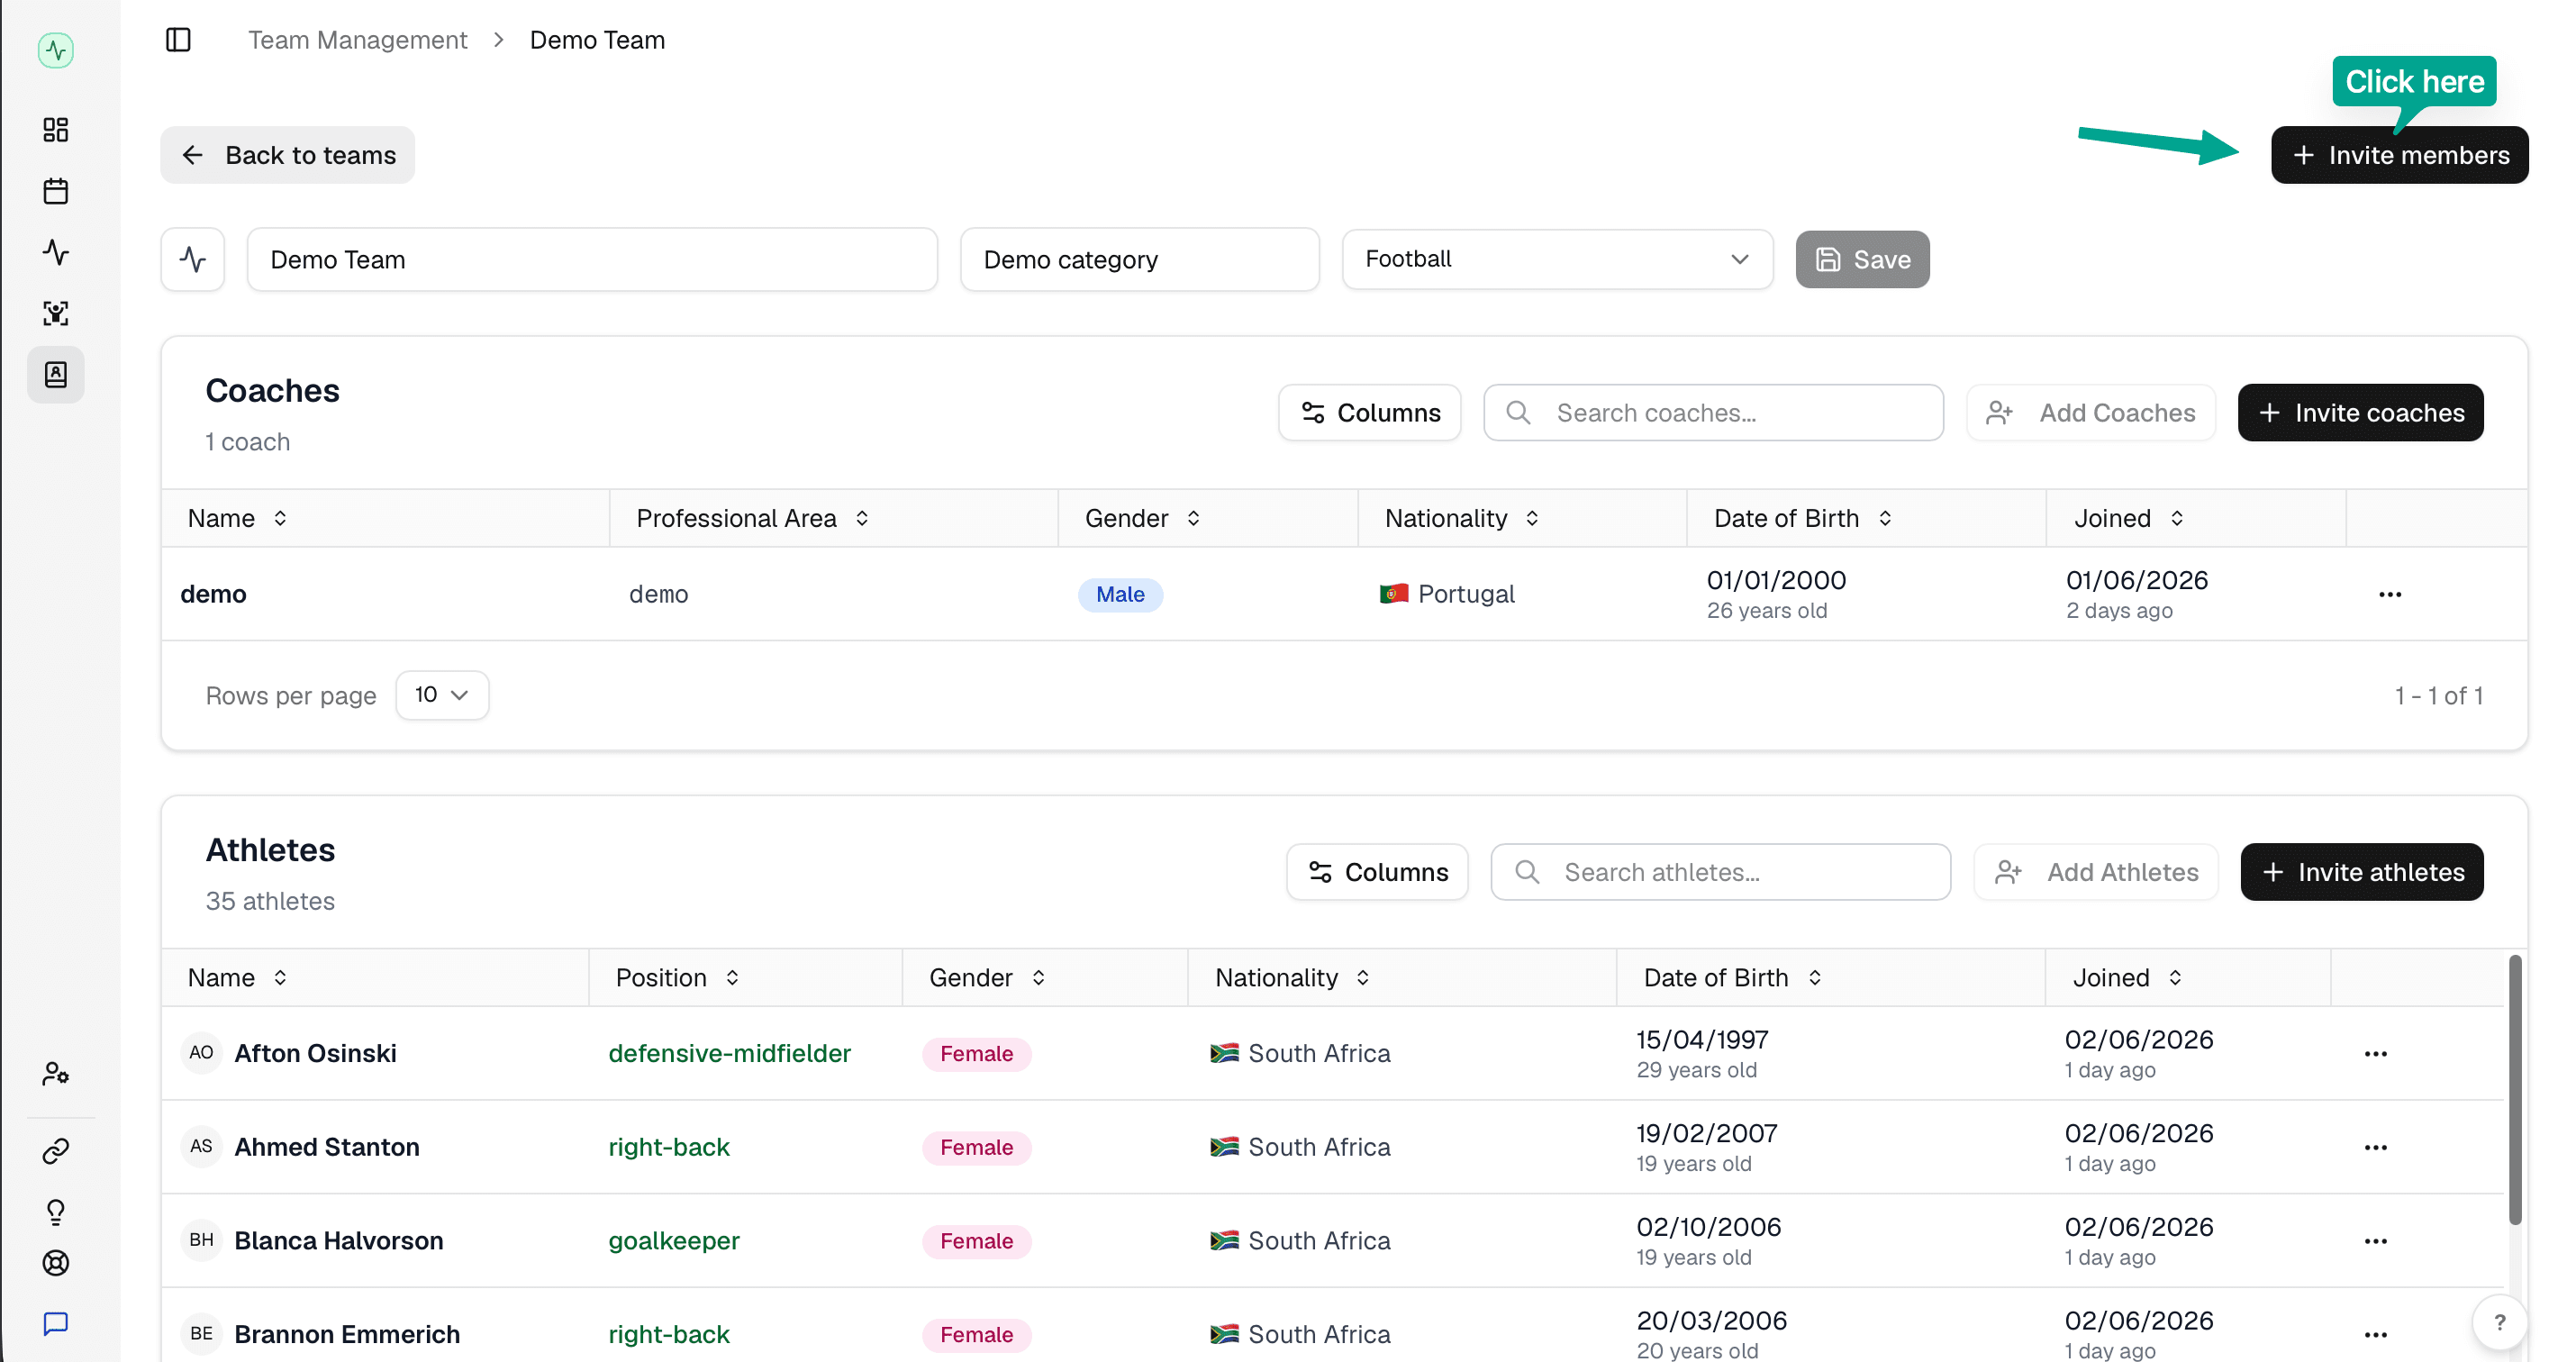2576x1362 pixels.
Task: Click the Add Coaches button
Action: (x=2091, y=413)
